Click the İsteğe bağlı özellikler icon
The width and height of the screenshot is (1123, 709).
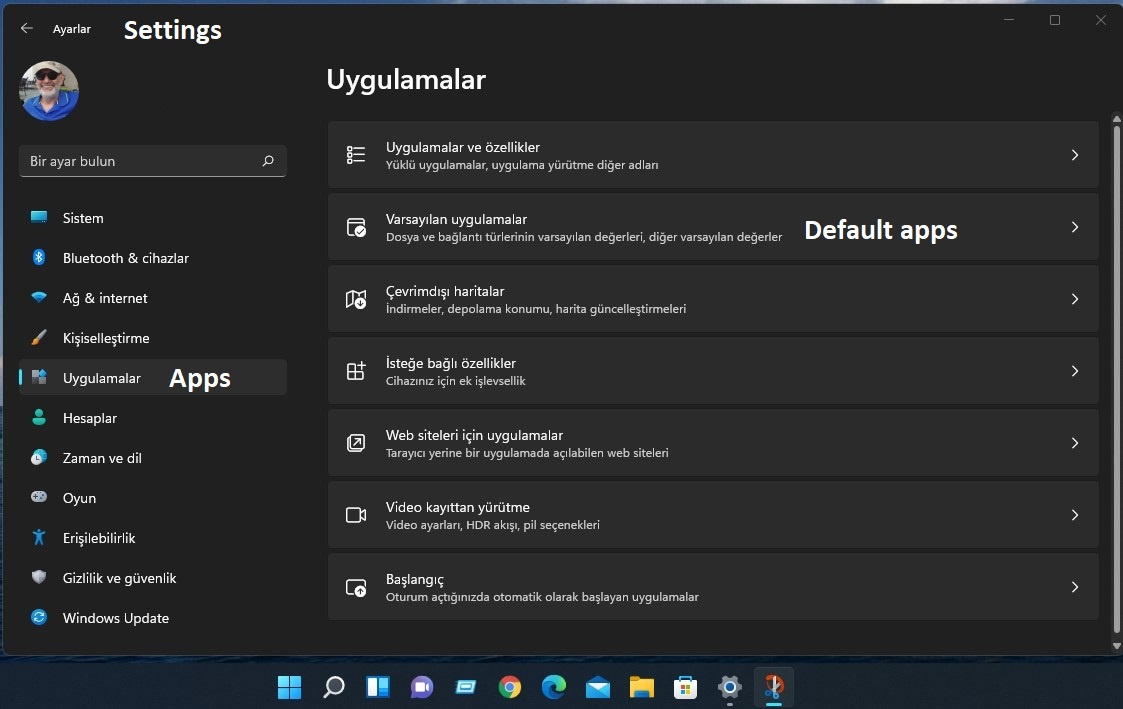point(356,371)
